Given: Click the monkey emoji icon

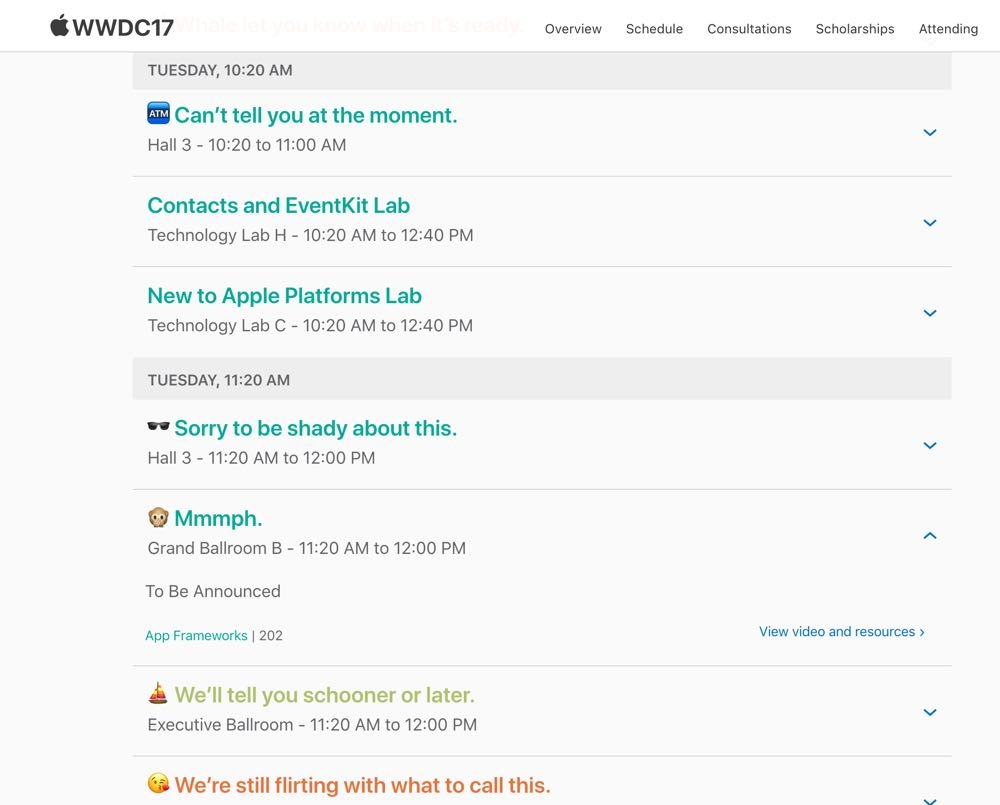Looking at the screenshot, I should pos(158,517).
